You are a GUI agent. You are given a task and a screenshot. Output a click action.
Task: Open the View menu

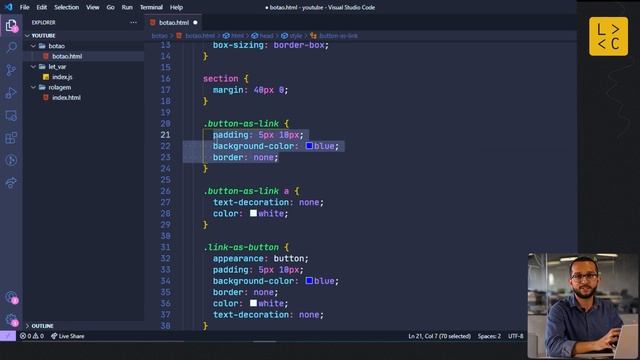click(x=93, y=7)
